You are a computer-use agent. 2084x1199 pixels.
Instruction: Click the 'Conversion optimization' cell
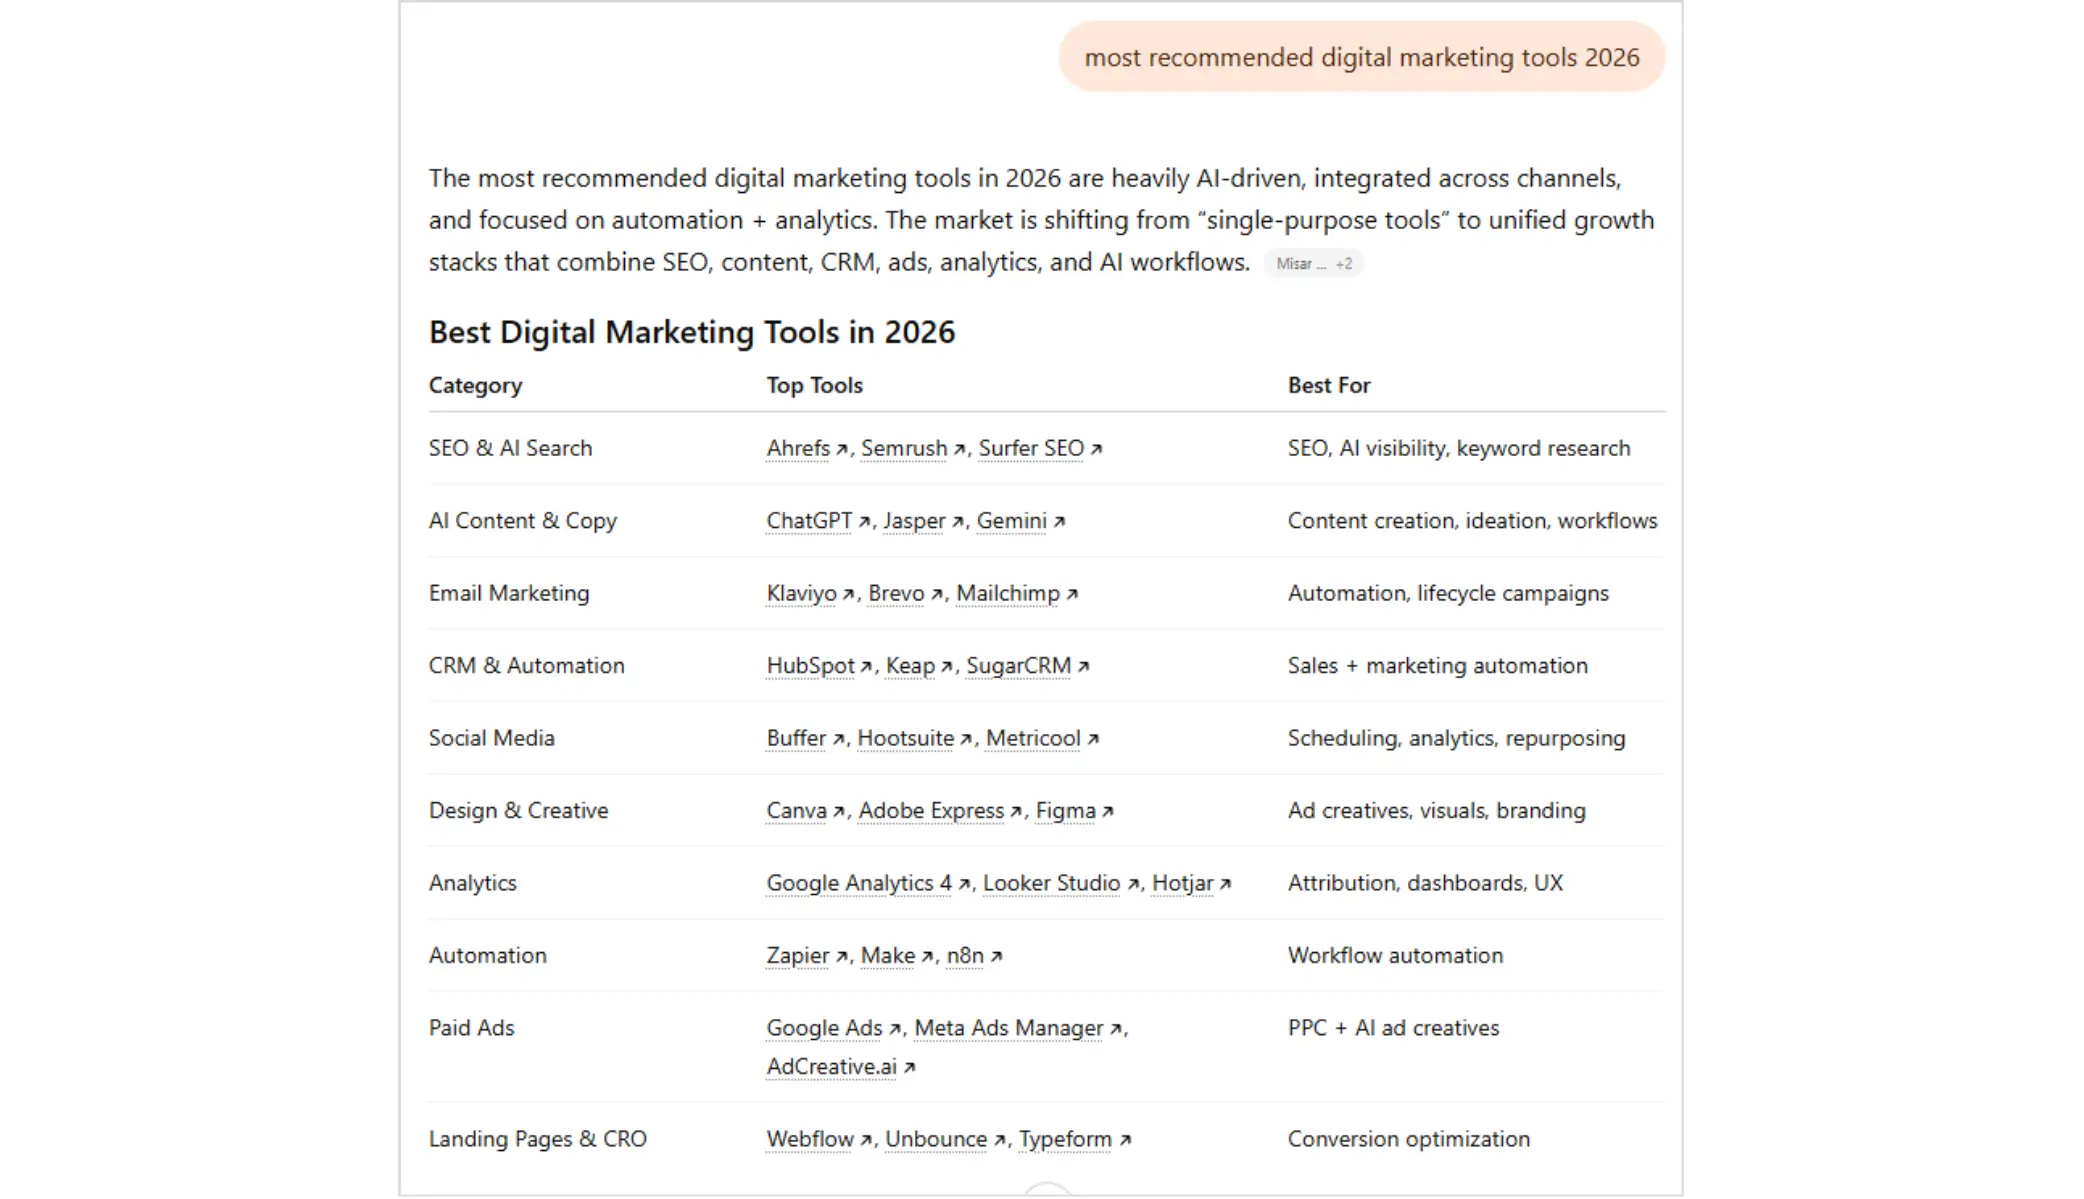pyautogui.click(x=1408, y=1139)
